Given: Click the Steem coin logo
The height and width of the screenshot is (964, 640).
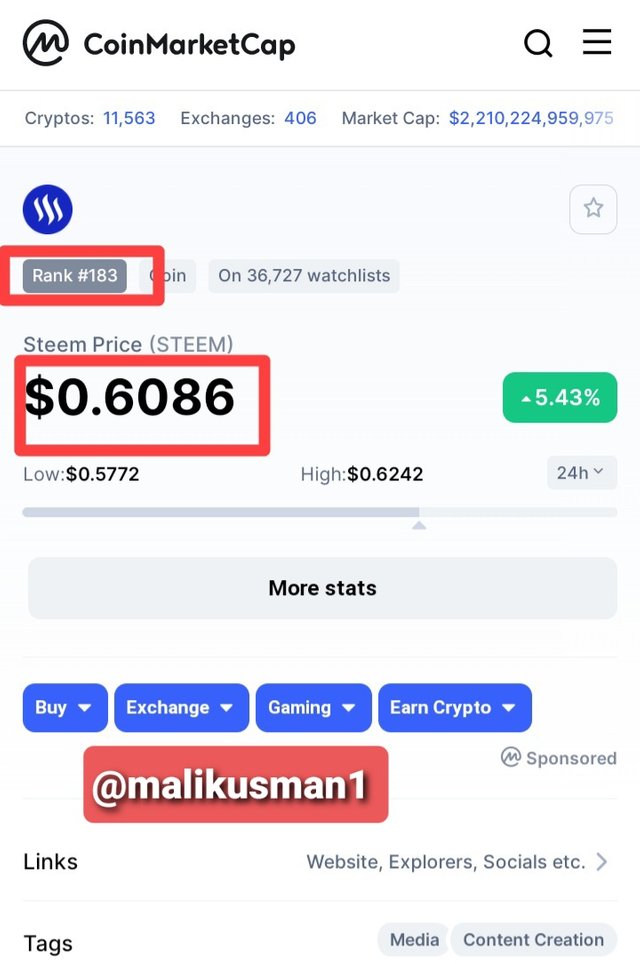Looking at the screenshot, I should (x=47, y=209).
